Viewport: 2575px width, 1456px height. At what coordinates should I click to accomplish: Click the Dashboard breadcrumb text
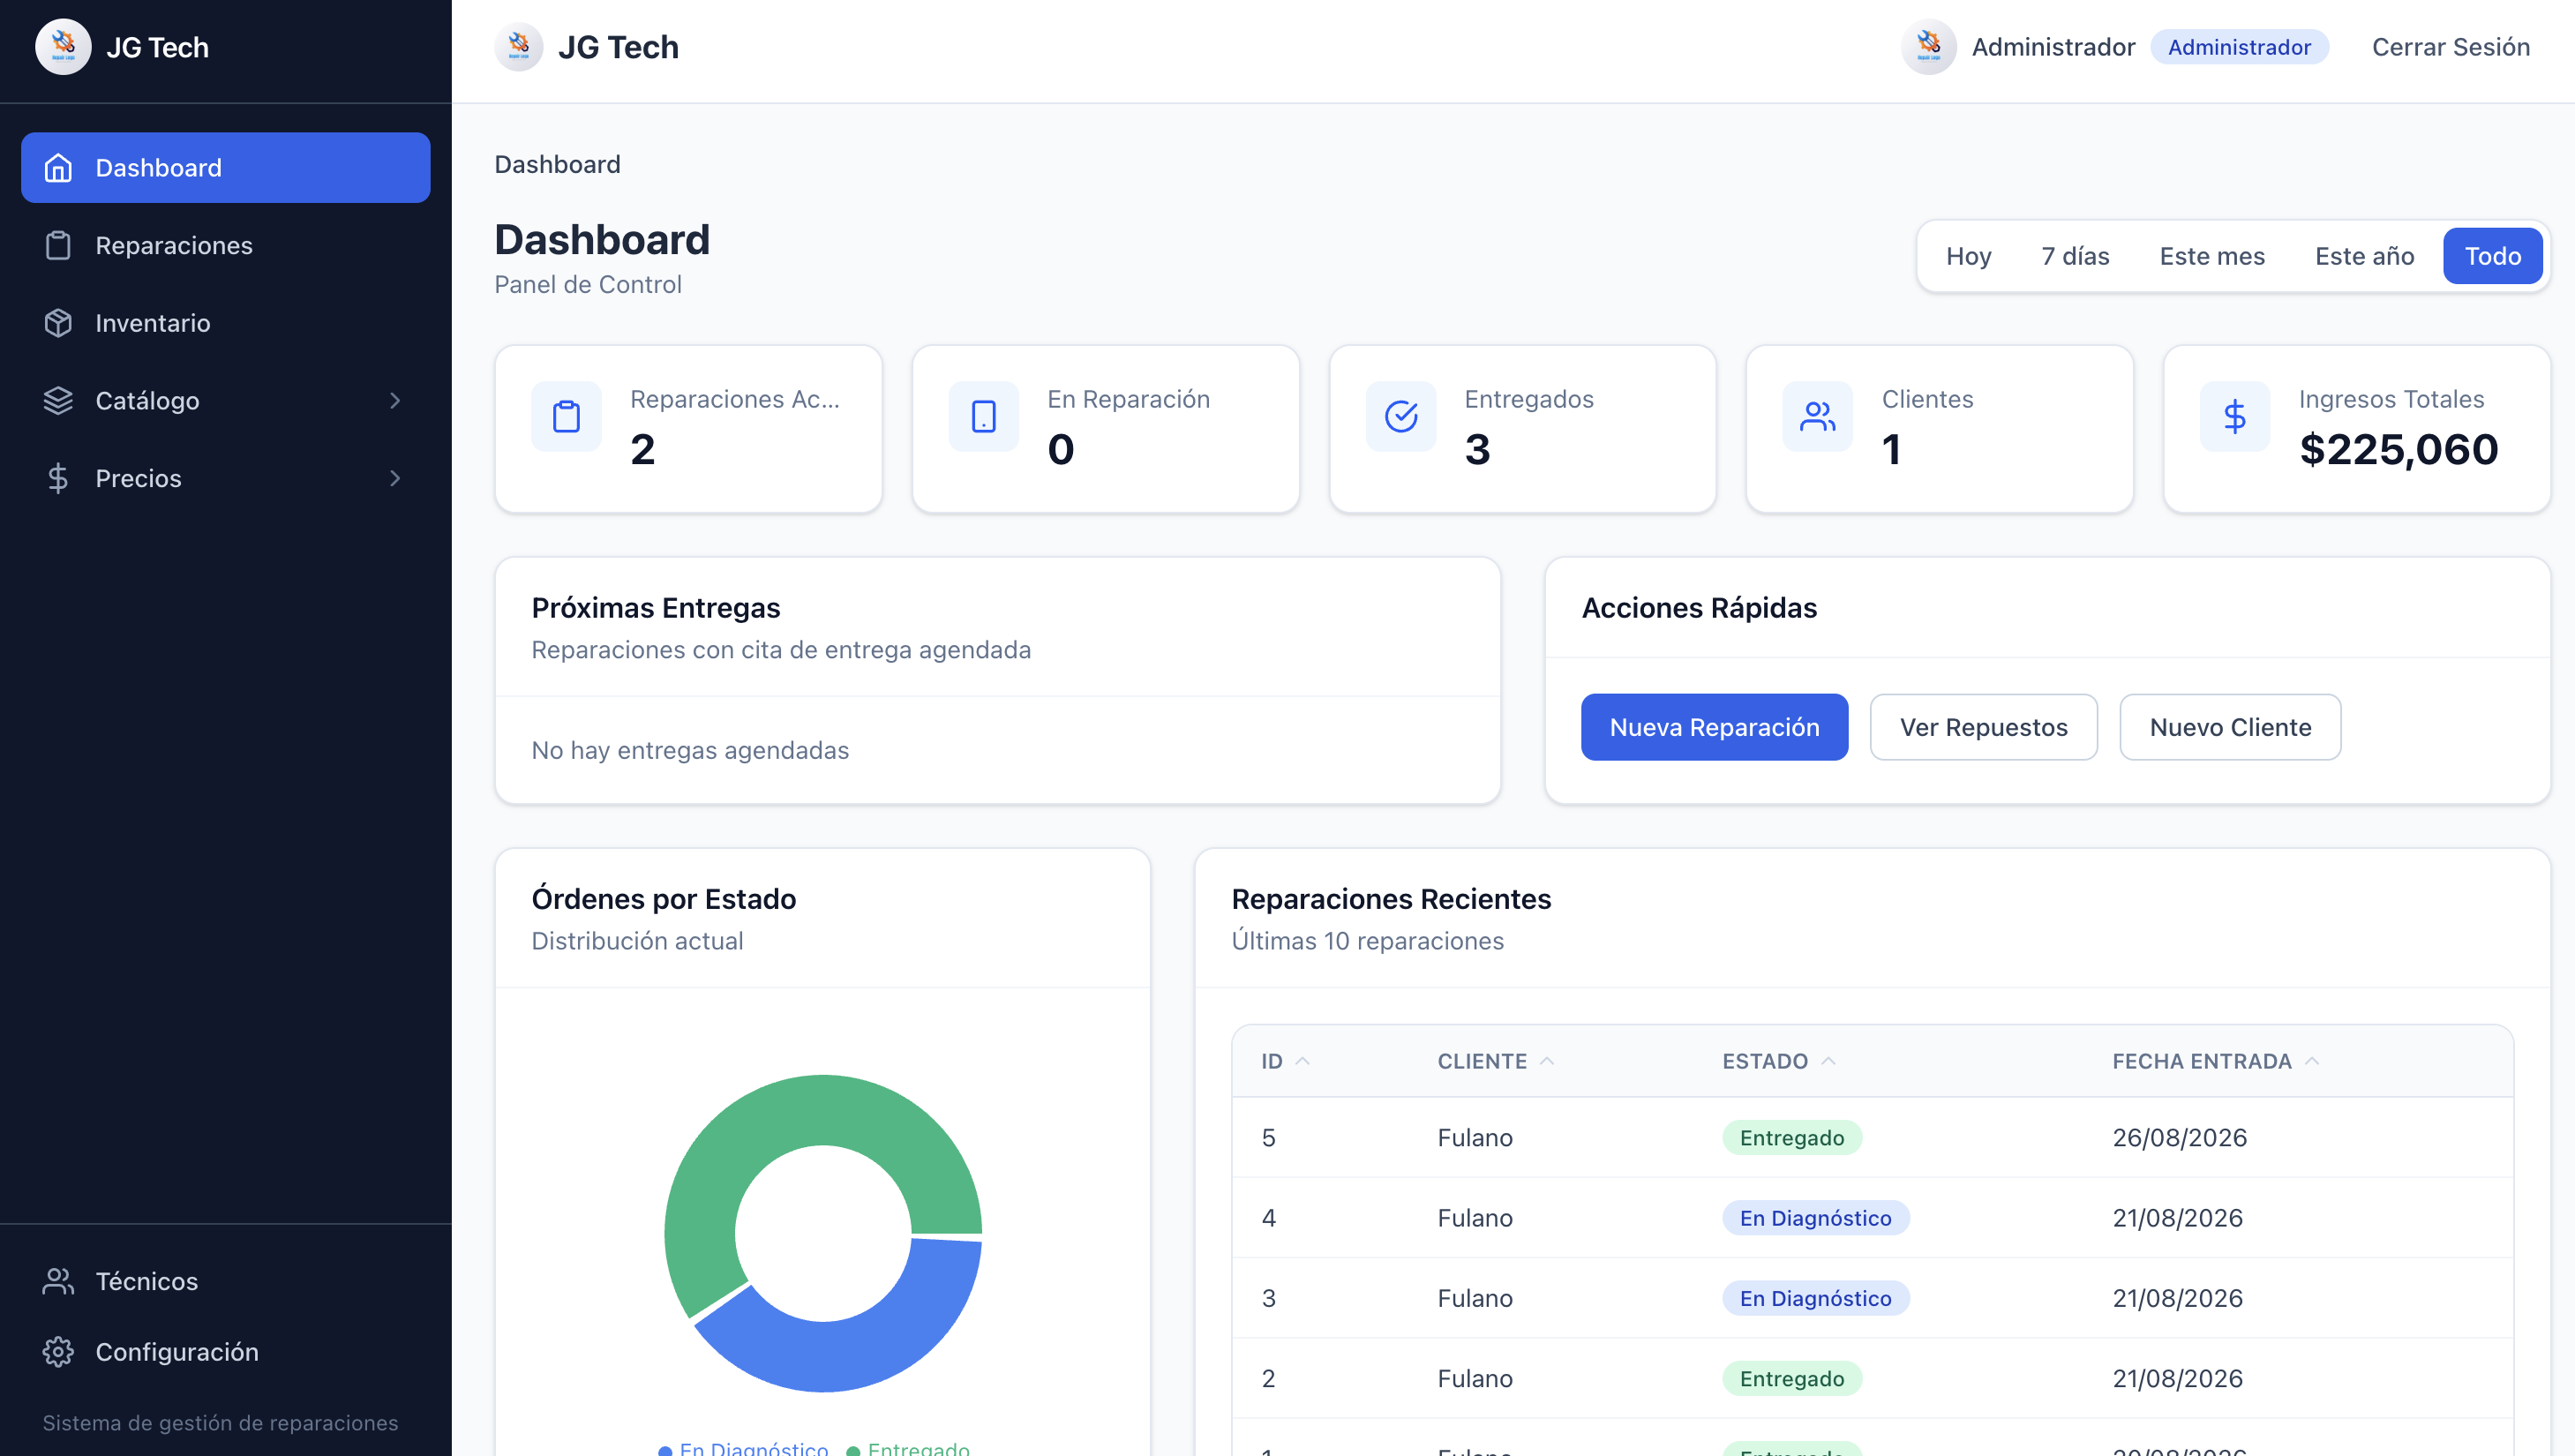point(557,164)
